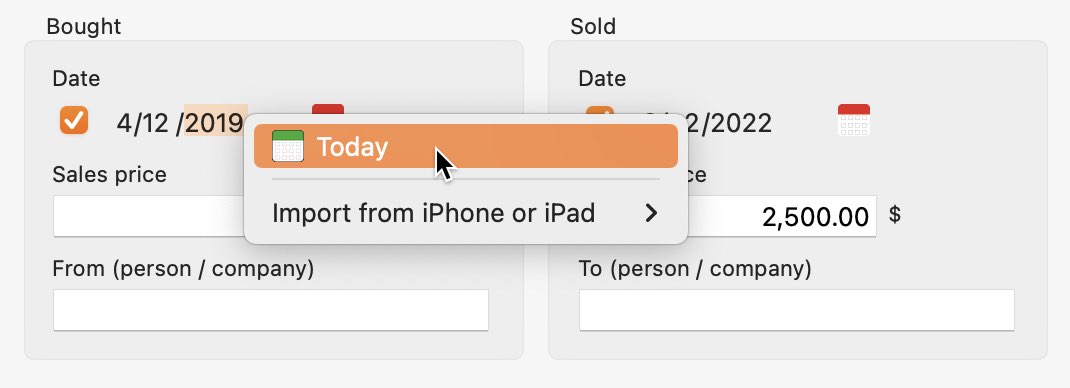Uncheck the Bought date checkbox
This screenshot has width=1070, height=388.
74,120
